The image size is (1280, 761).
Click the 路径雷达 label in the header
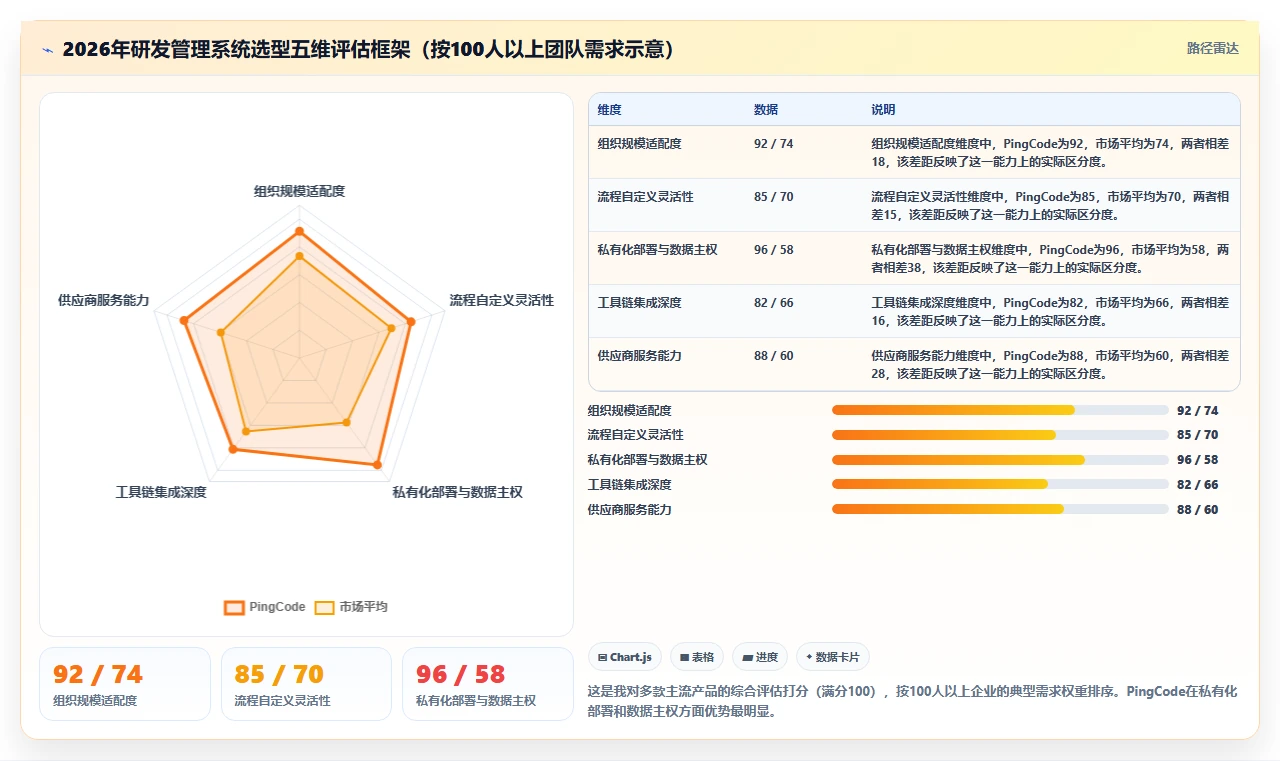[x=1213, y=48]
